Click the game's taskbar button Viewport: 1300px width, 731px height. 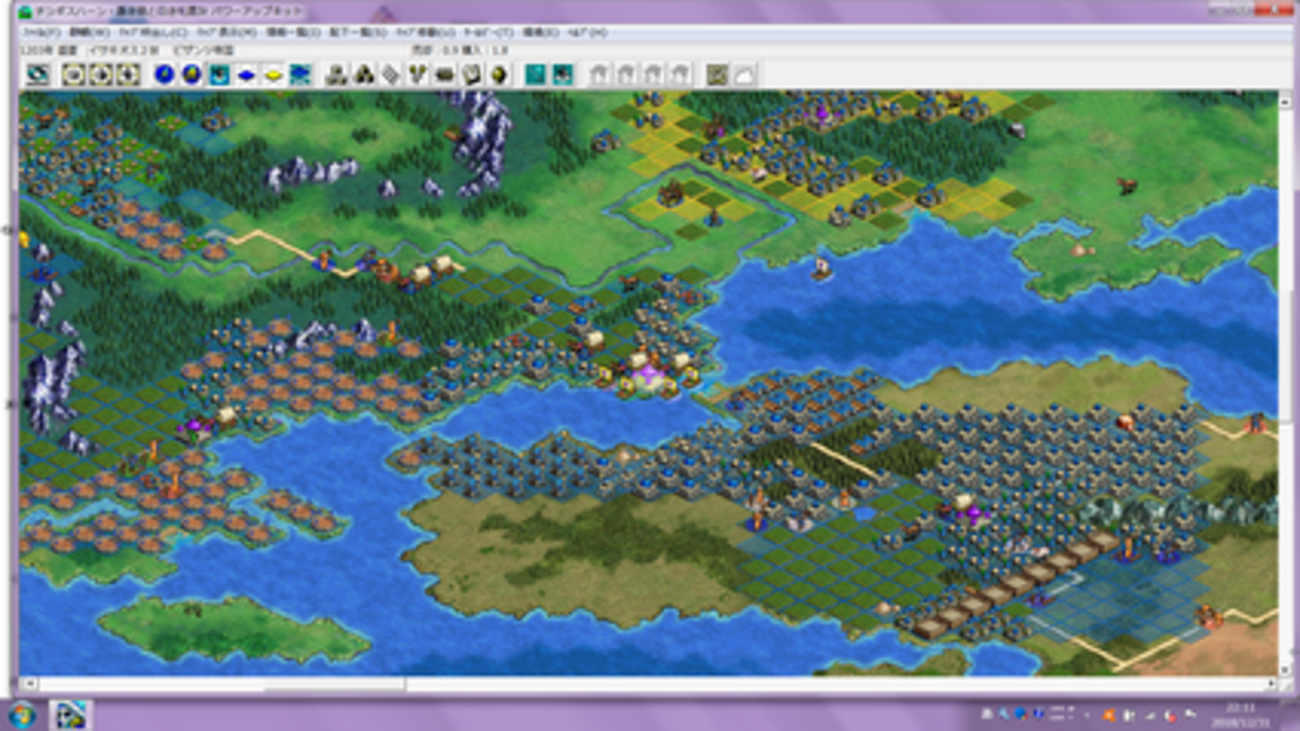click(x=70, y=716)
